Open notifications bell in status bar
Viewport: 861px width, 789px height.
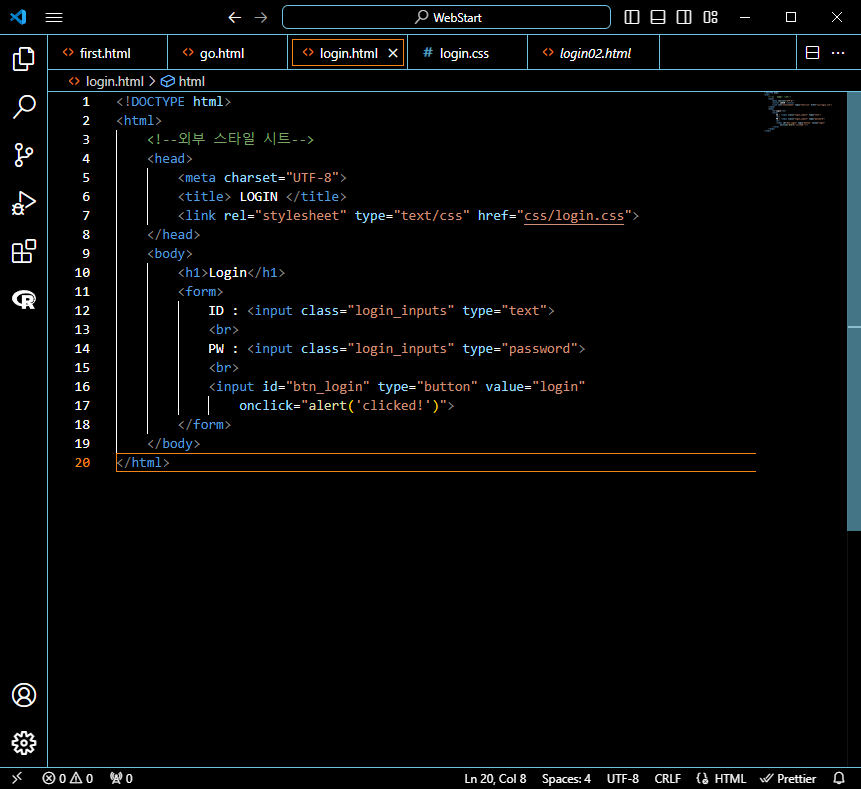[839, 778]
